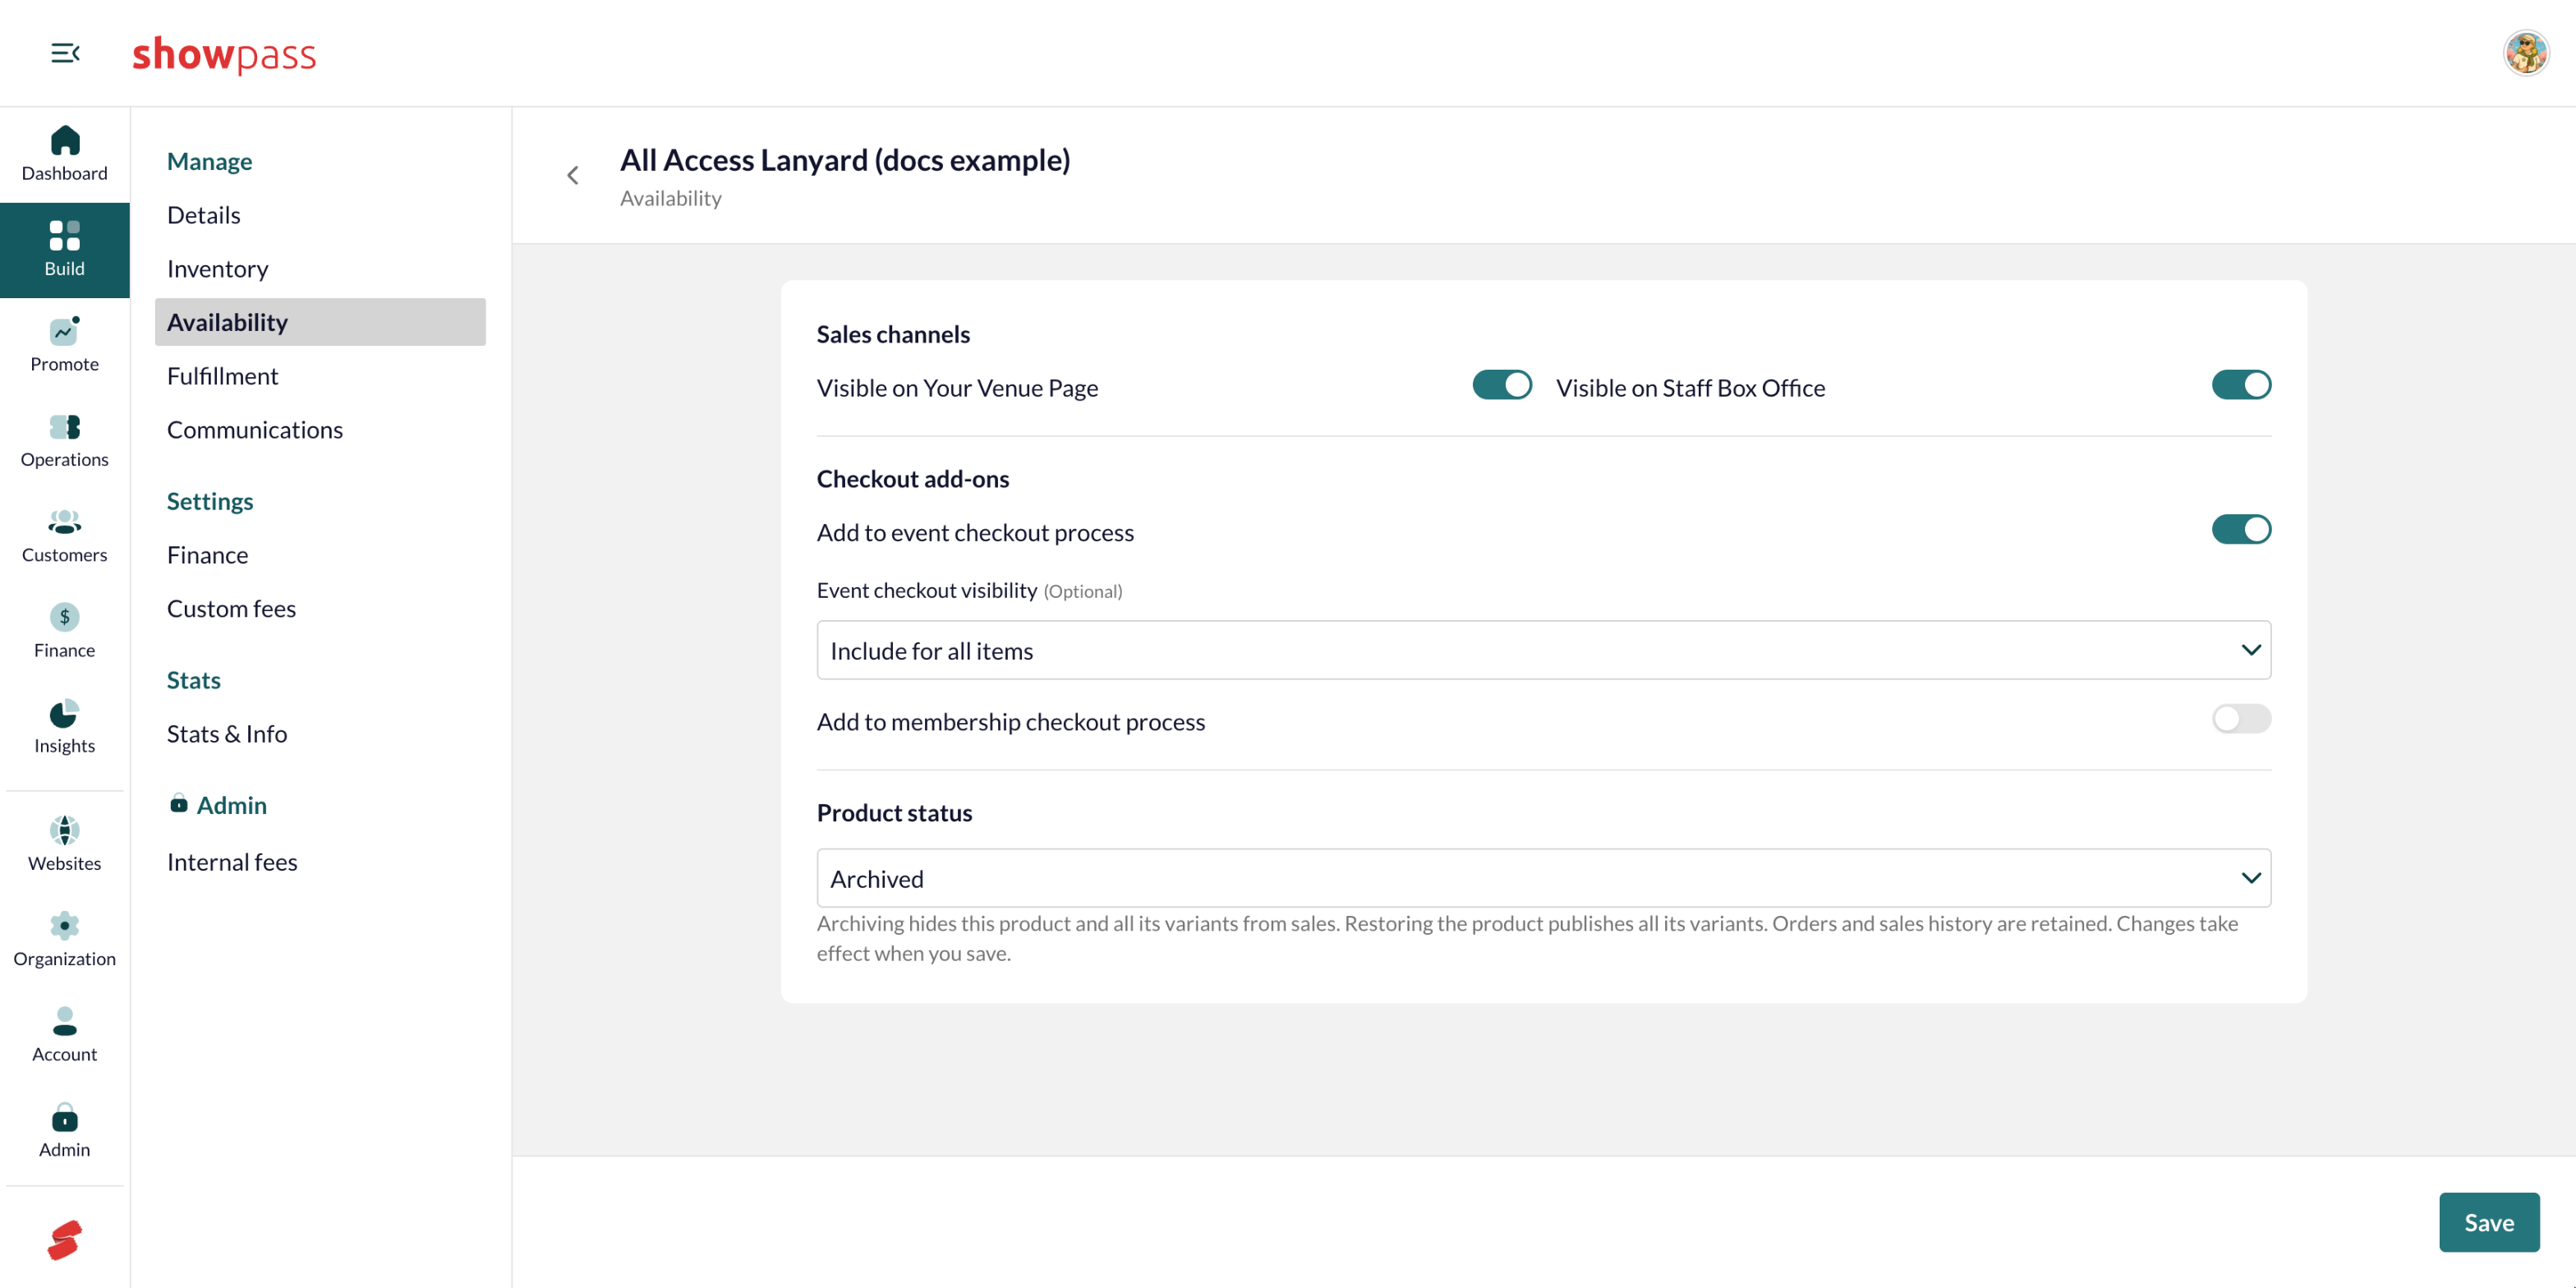Open the Stats & Info menu item
2576x1288 pixels.
click(x=320, y=734)
